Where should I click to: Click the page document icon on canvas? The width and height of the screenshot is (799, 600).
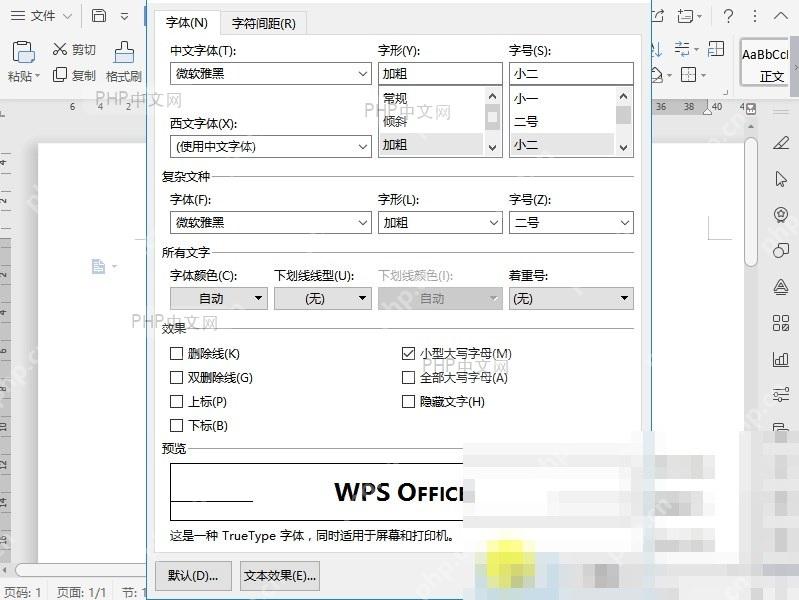(98, 266)
